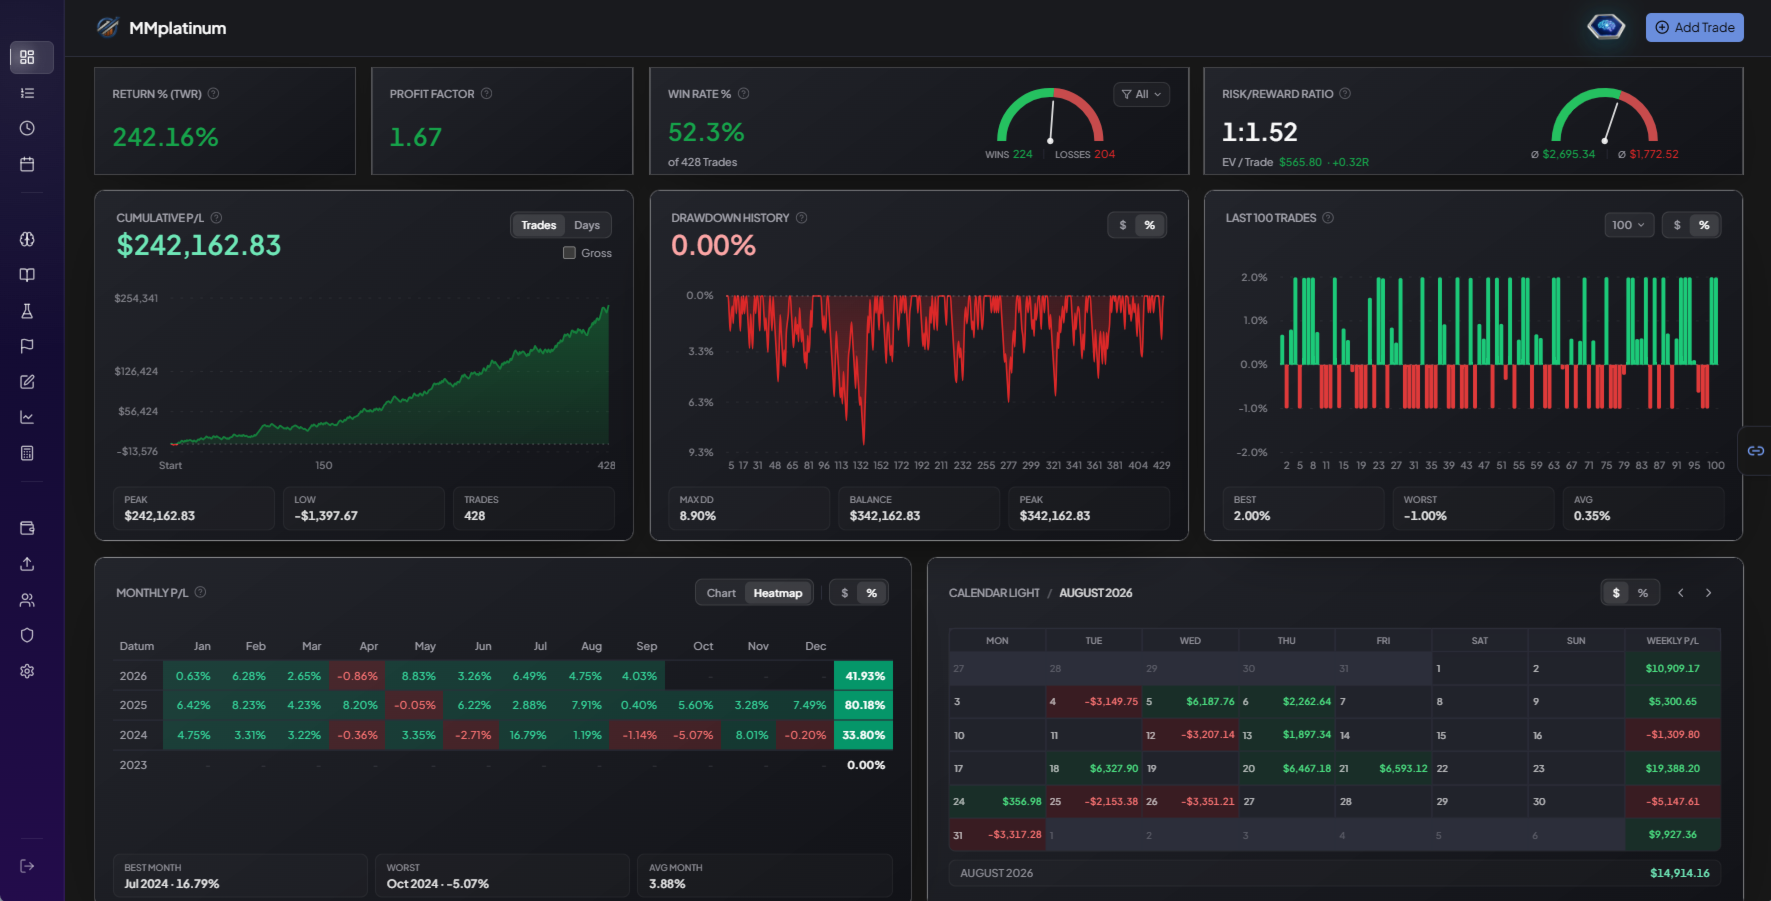Select the Chart tab in Monthly P/L

click(x=721, y=593)
